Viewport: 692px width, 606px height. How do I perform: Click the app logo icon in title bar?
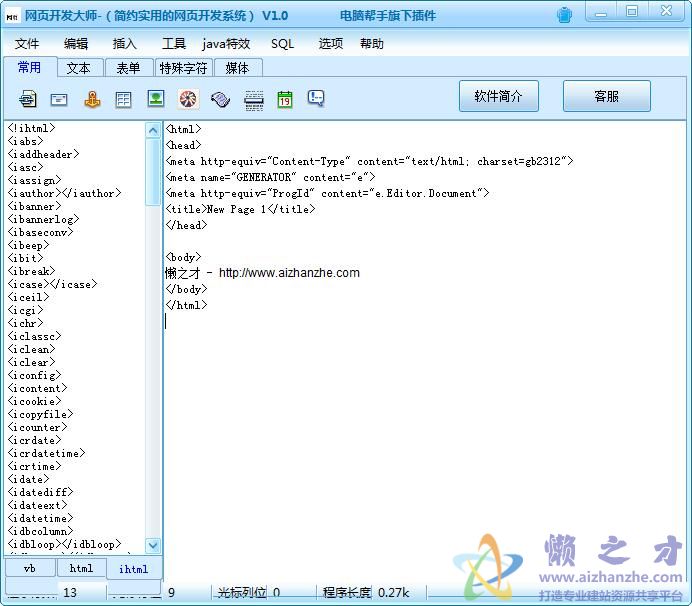point(12,16)
